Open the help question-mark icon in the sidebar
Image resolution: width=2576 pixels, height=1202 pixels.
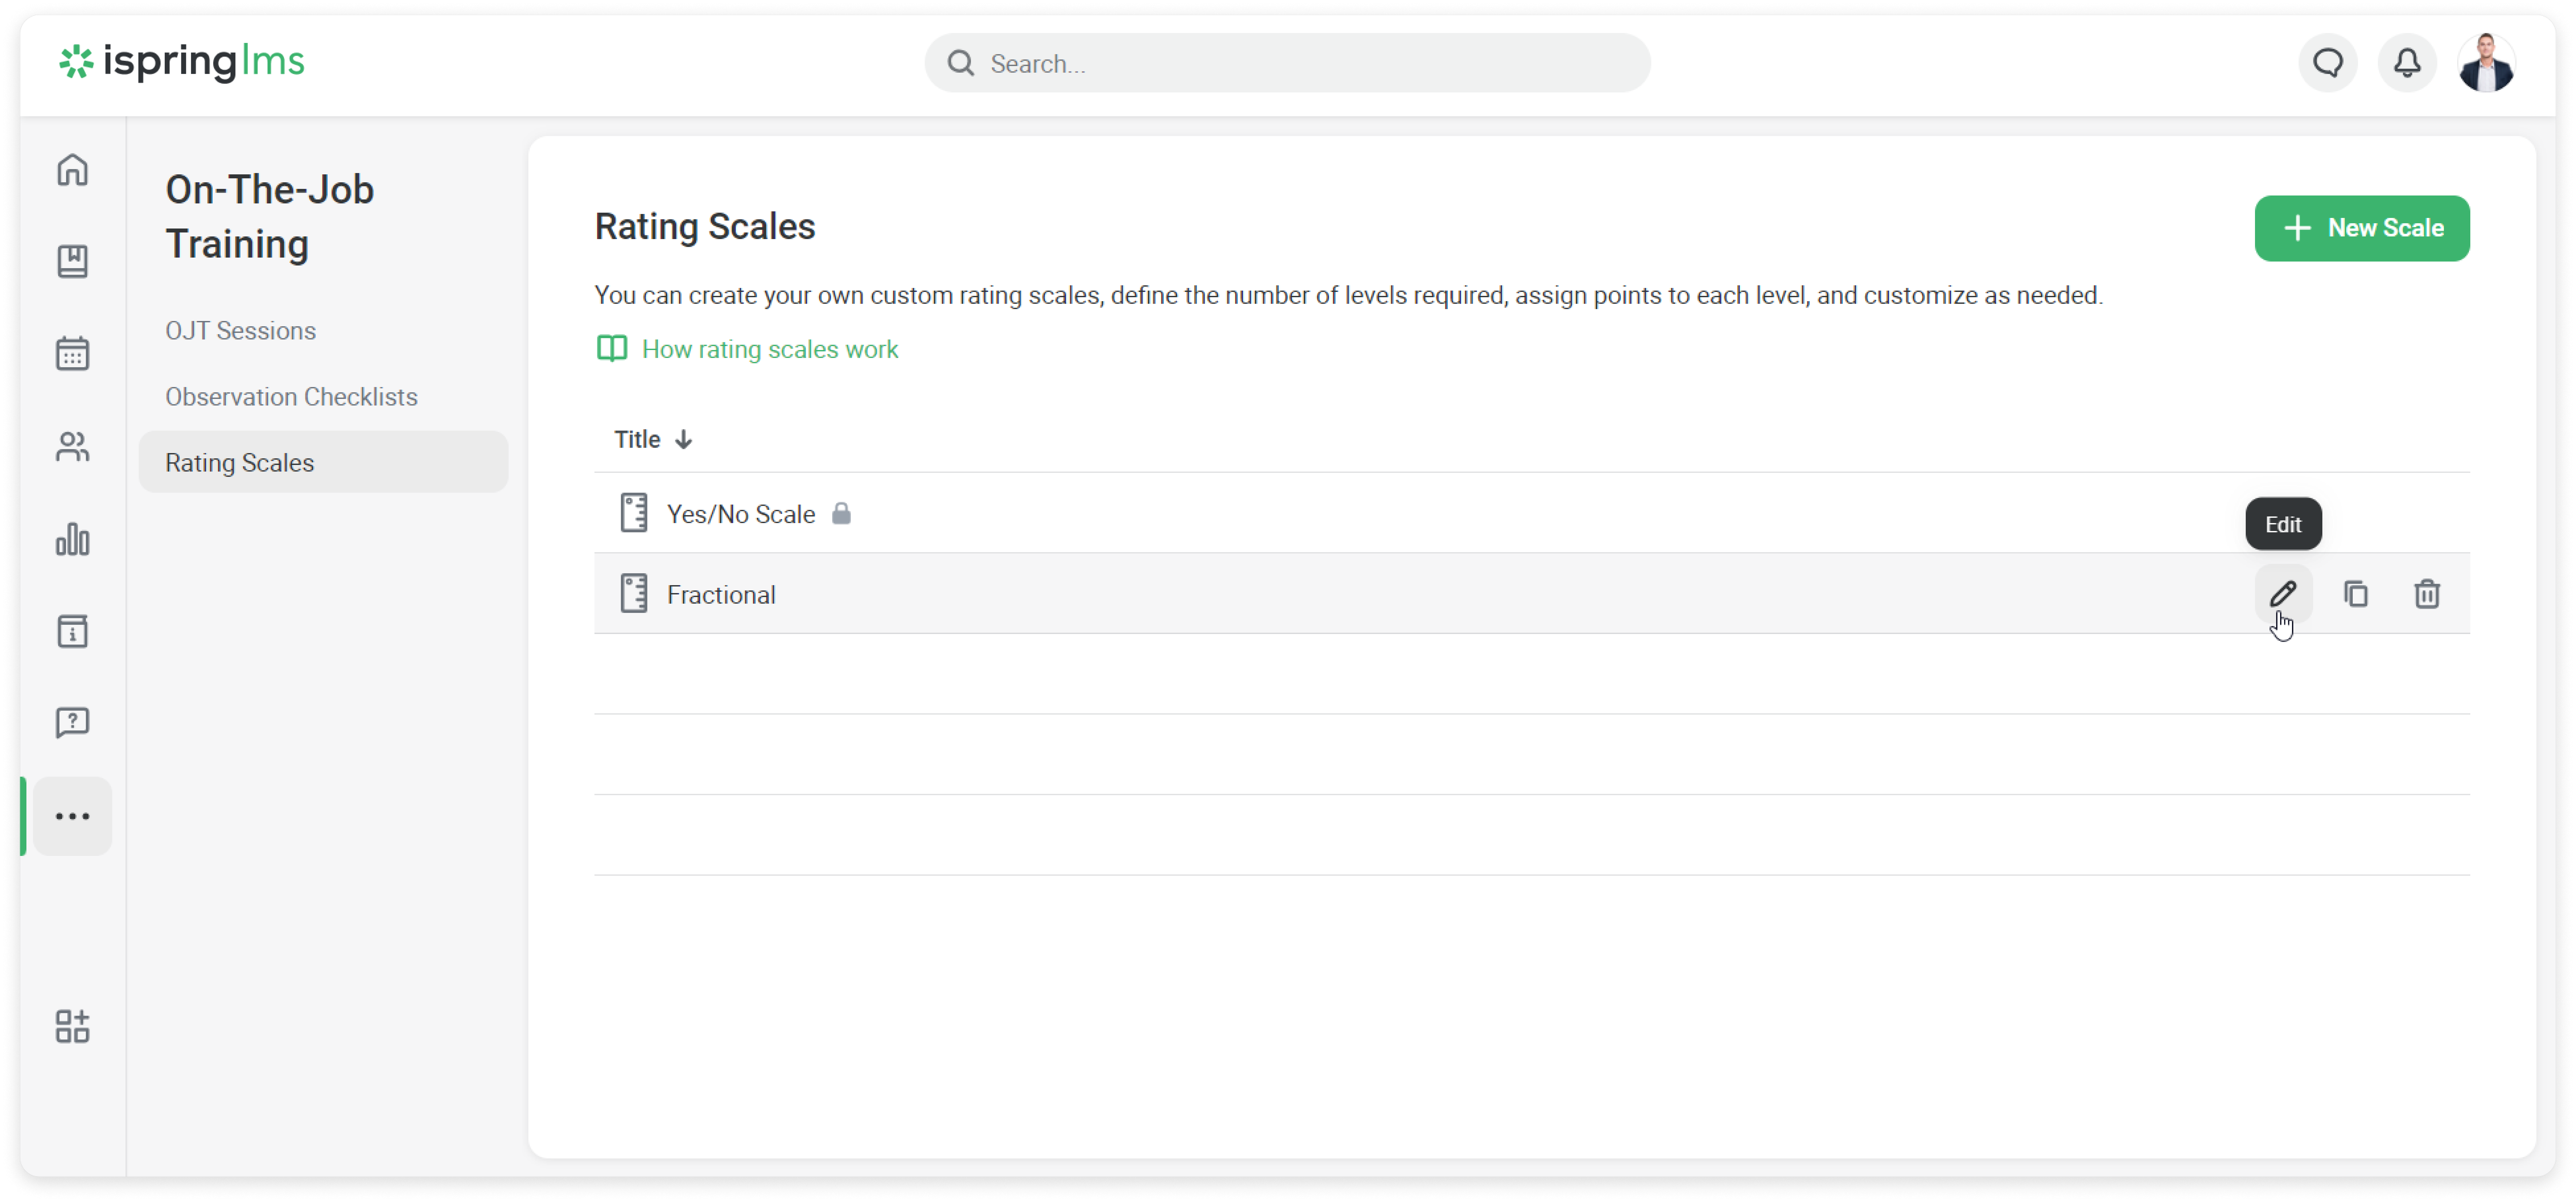coord(72,722)
